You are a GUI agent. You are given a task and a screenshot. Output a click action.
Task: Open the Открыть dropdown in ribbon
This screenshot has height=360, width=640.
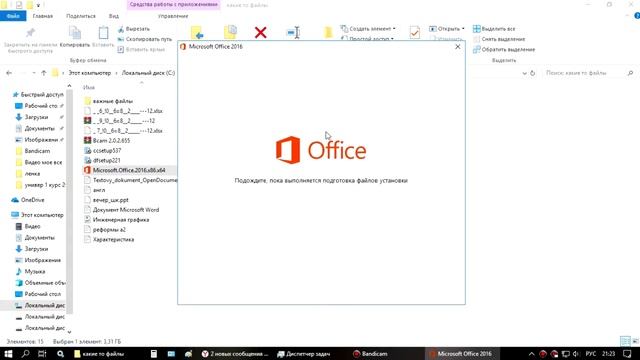click(x=447, y=29)
